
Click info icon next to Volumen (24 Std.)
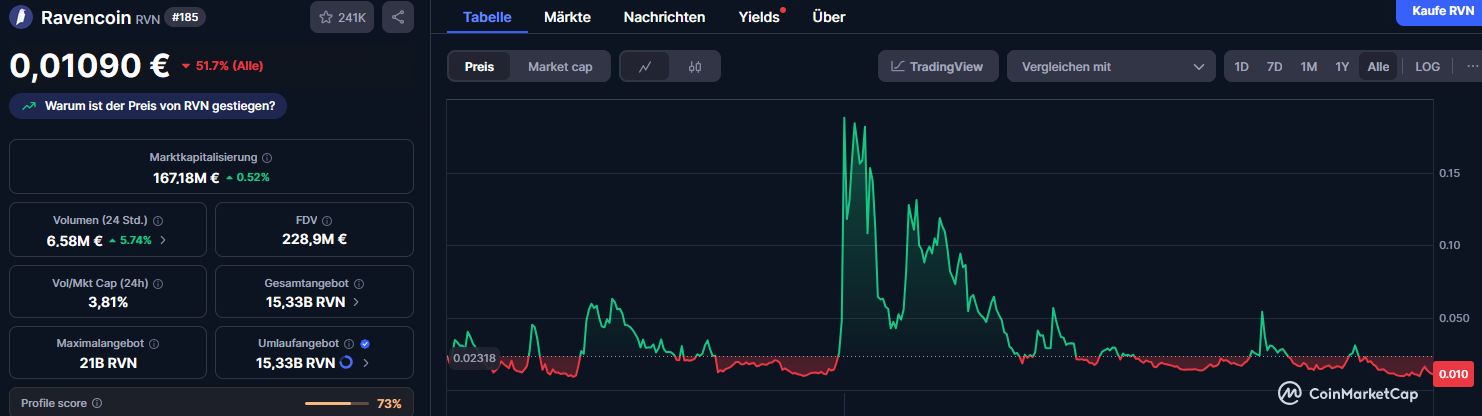158,220
